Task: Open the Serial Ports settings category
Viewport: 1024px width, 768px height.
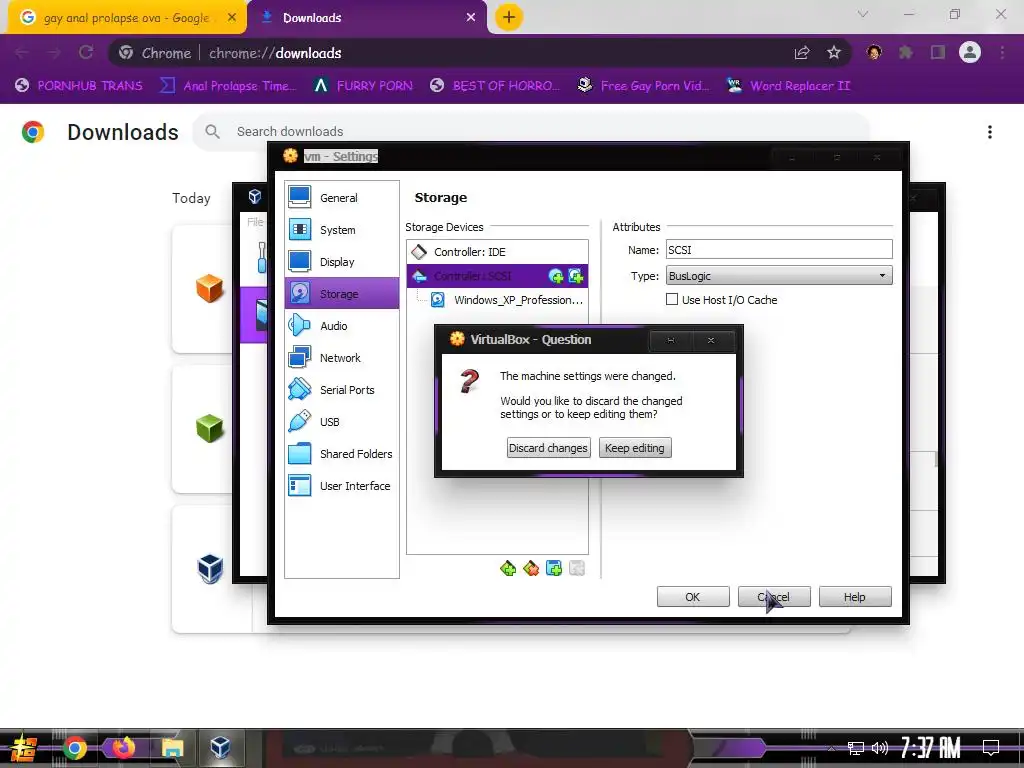Action: (x=342, y=389)
